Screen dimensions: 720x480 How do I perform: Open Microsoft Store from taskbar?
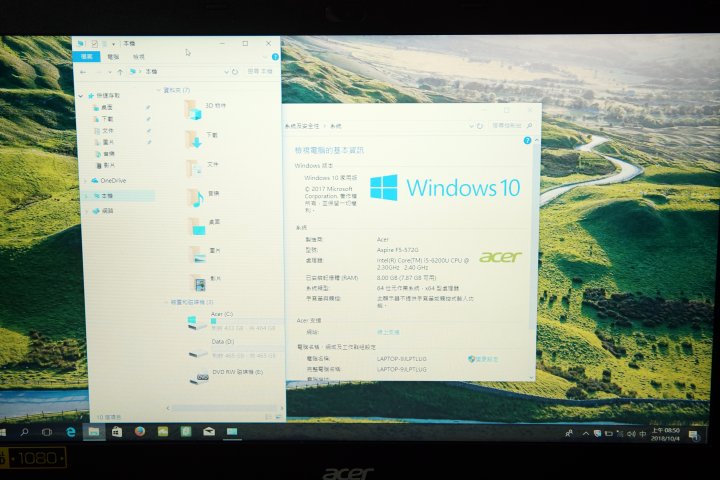point(117,432)
